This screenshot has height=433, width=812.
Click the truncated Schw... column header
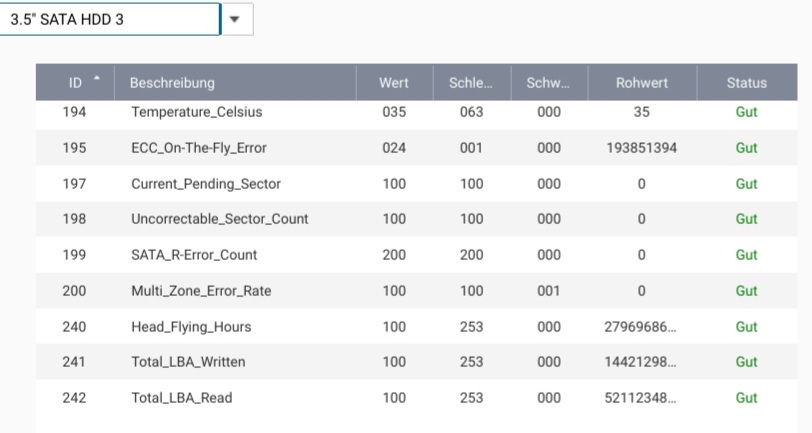pyautogui.click(x=548, y=83)
